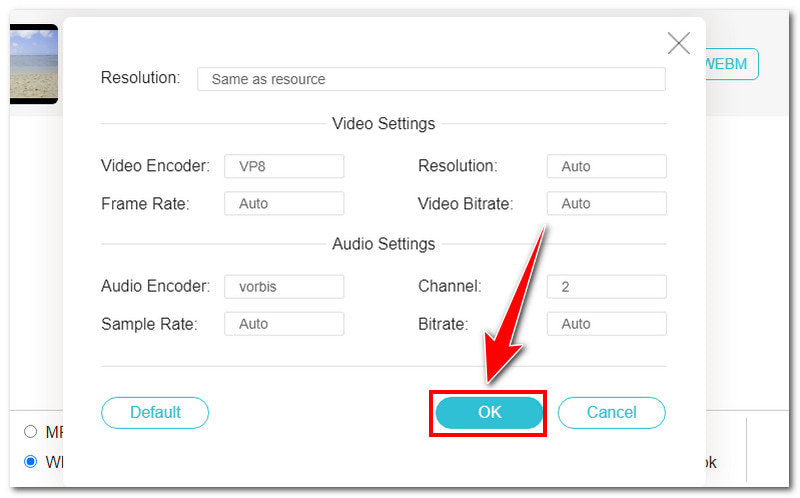Open the Audio Encoder dropdown
The height and width of the screenshot is (498, 800).
(x=284, y=286)
